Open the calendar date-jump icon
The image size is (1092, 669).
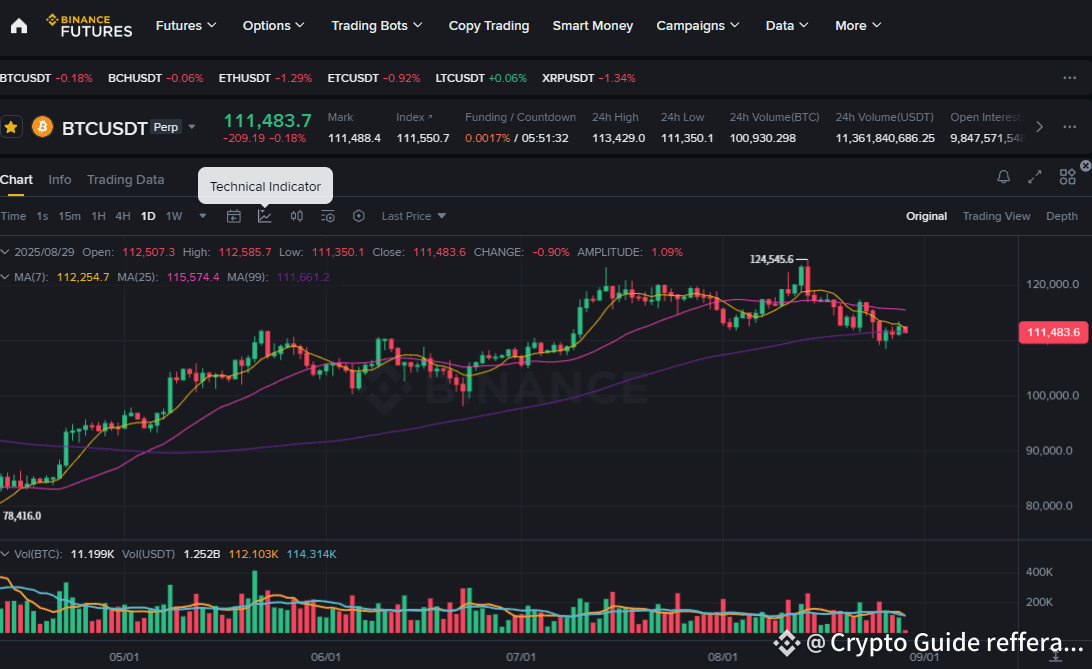(234, 217)
